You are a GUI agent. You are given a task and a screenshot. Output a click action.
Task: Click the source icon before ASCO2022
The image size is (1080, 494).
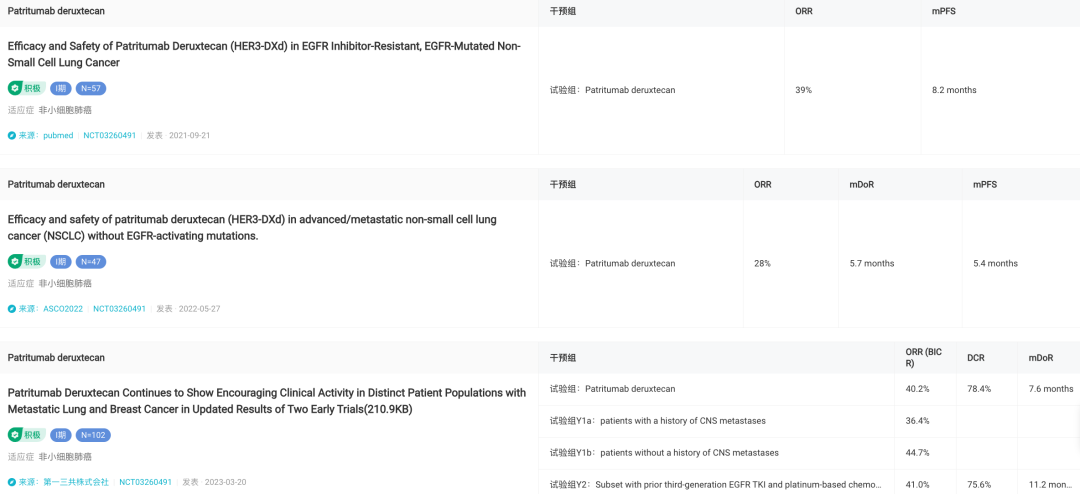coord(12,309)
